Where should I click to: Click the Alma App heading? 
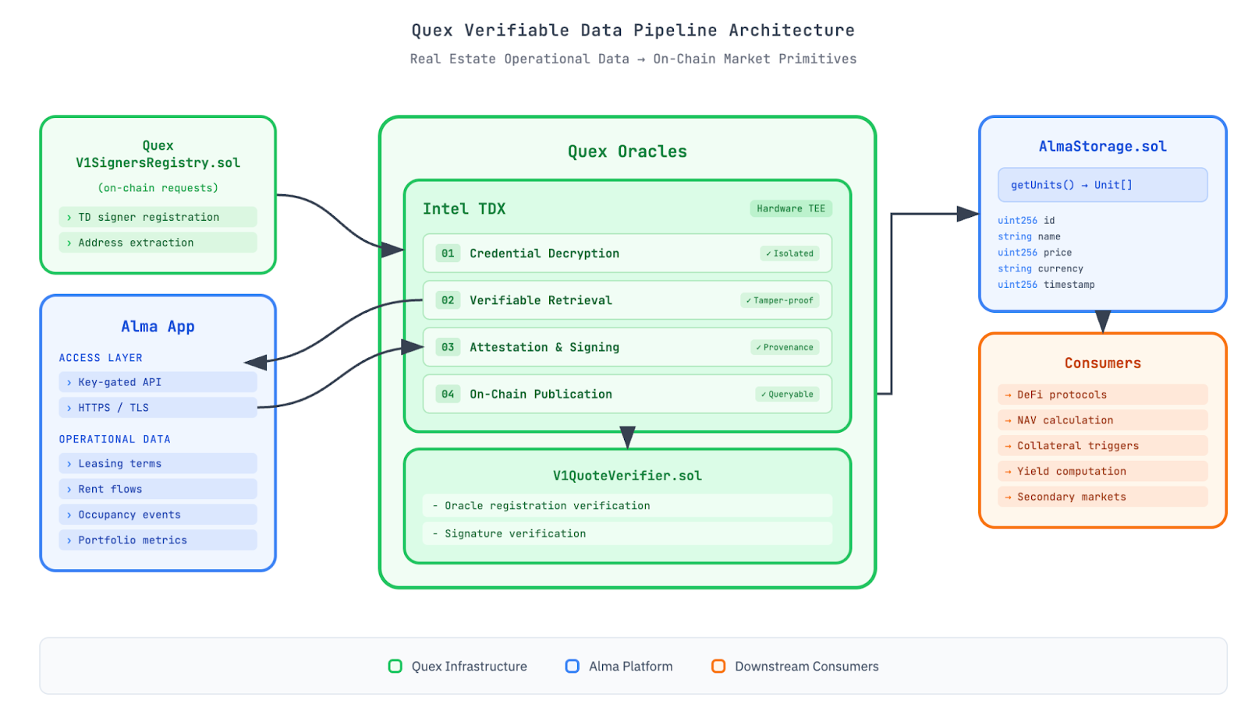[158, 327]
